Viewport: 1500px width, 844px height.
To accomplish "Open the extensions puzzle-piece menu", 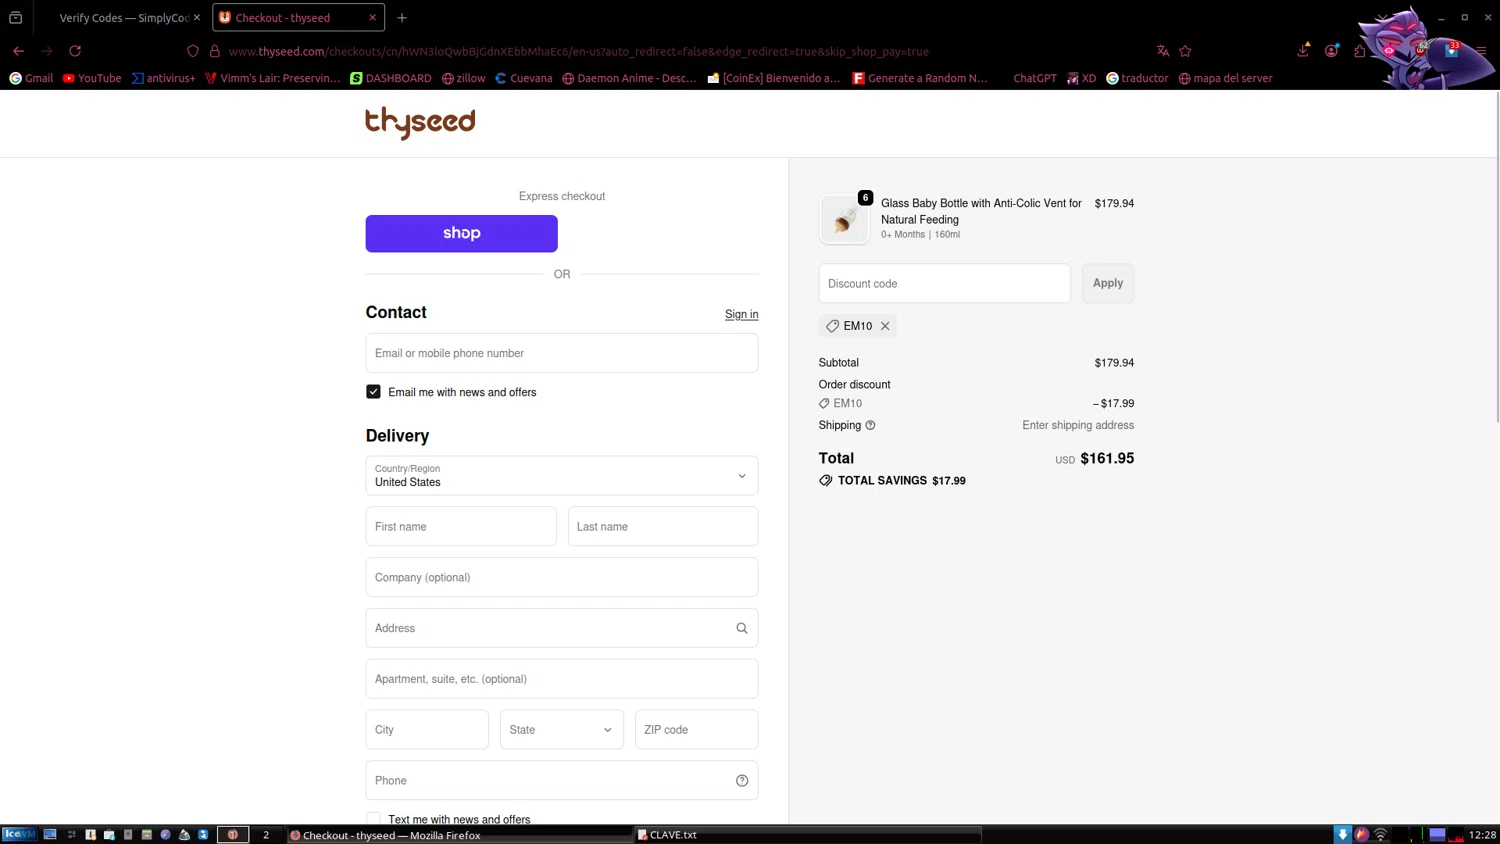I will [x=1360, y=51].
